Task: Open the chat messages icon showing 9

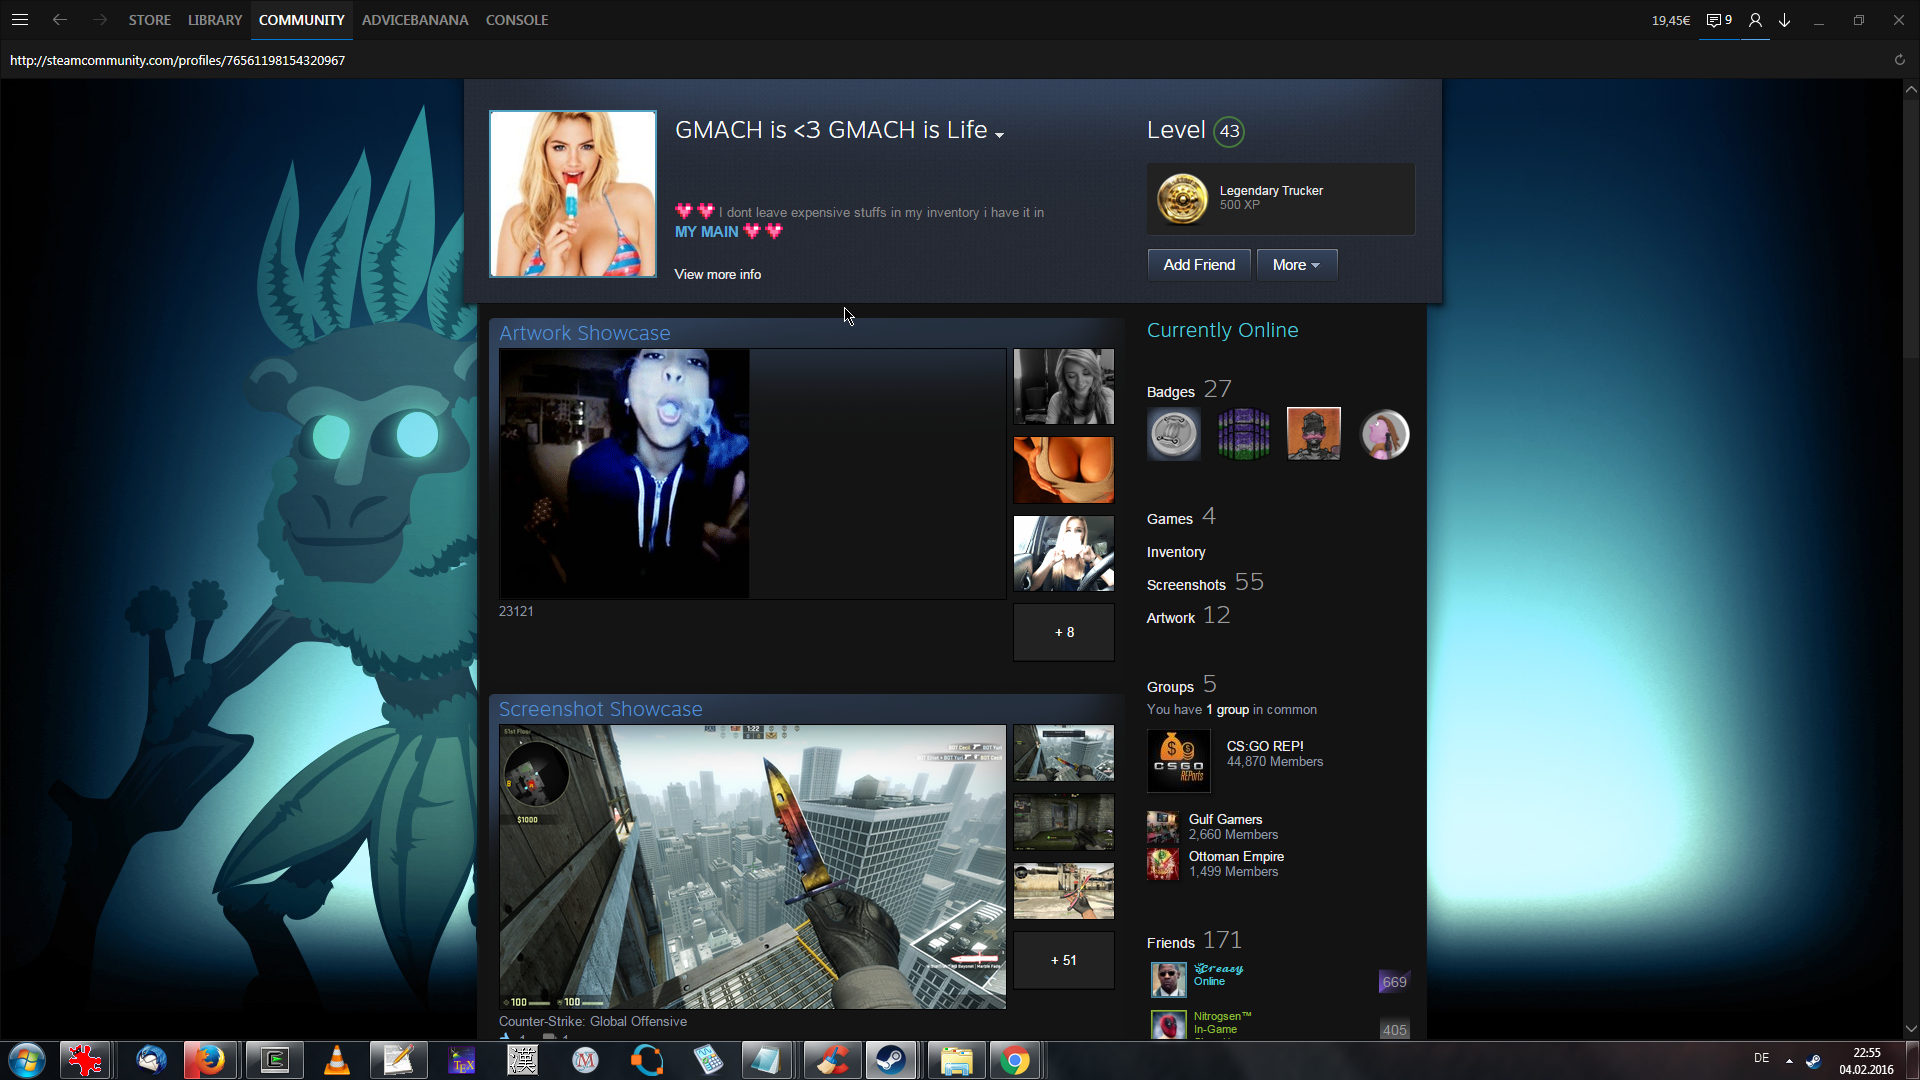Action: tap(1719, 20)
